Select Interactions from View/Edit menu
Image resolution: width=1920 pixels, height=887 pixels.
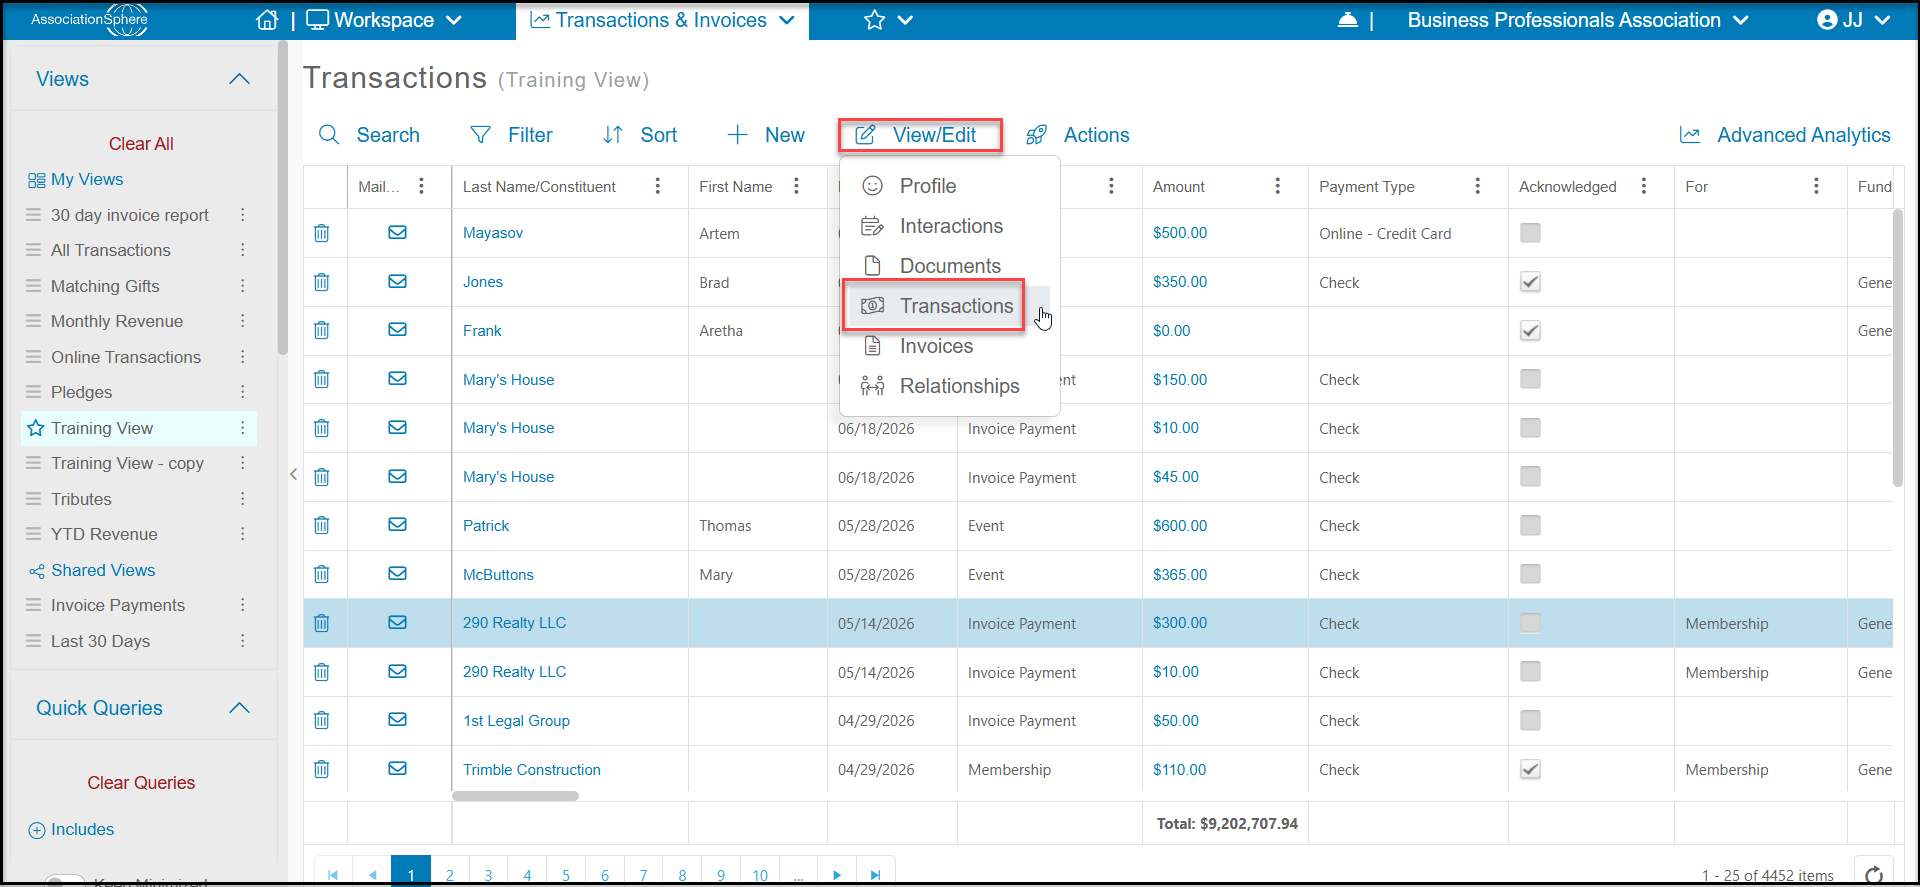pyautogui.click(x=950, y=226)
